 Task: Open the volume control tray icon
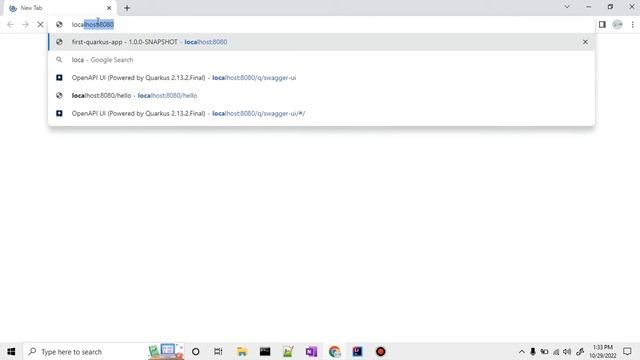567,351
